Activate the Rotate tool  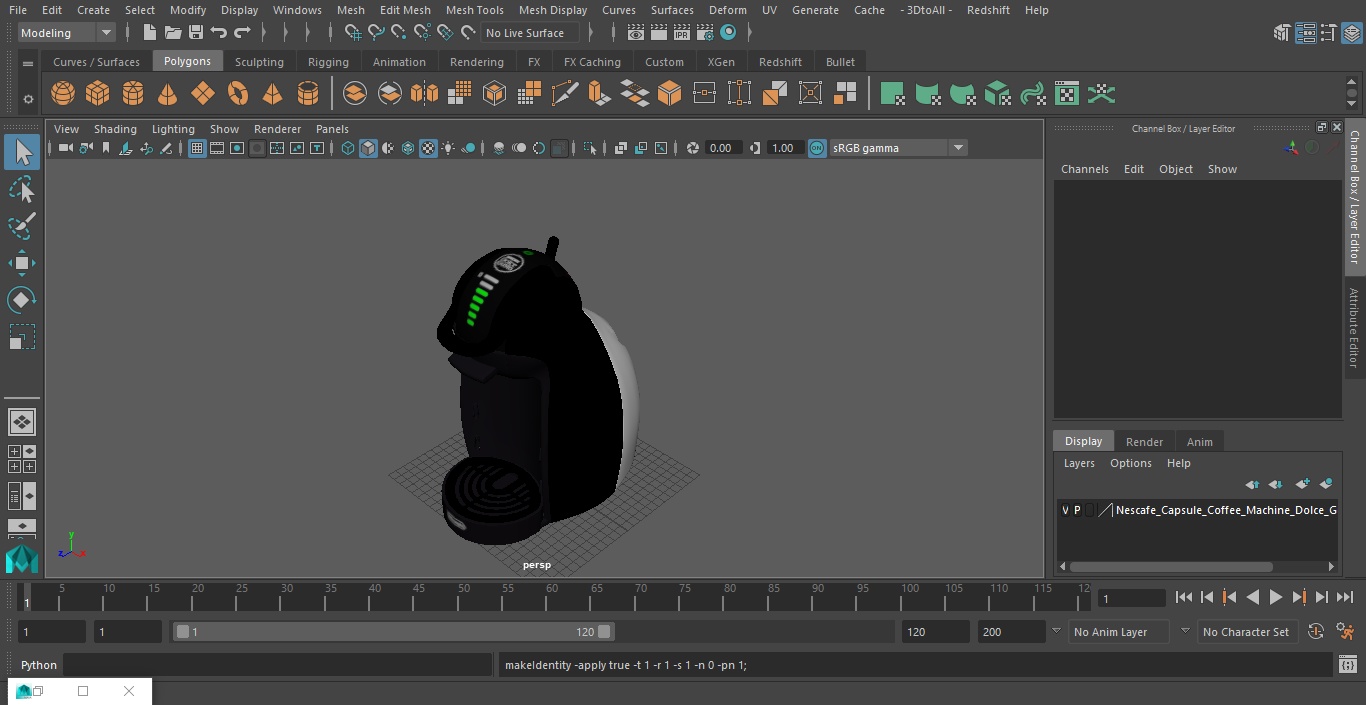22,300
